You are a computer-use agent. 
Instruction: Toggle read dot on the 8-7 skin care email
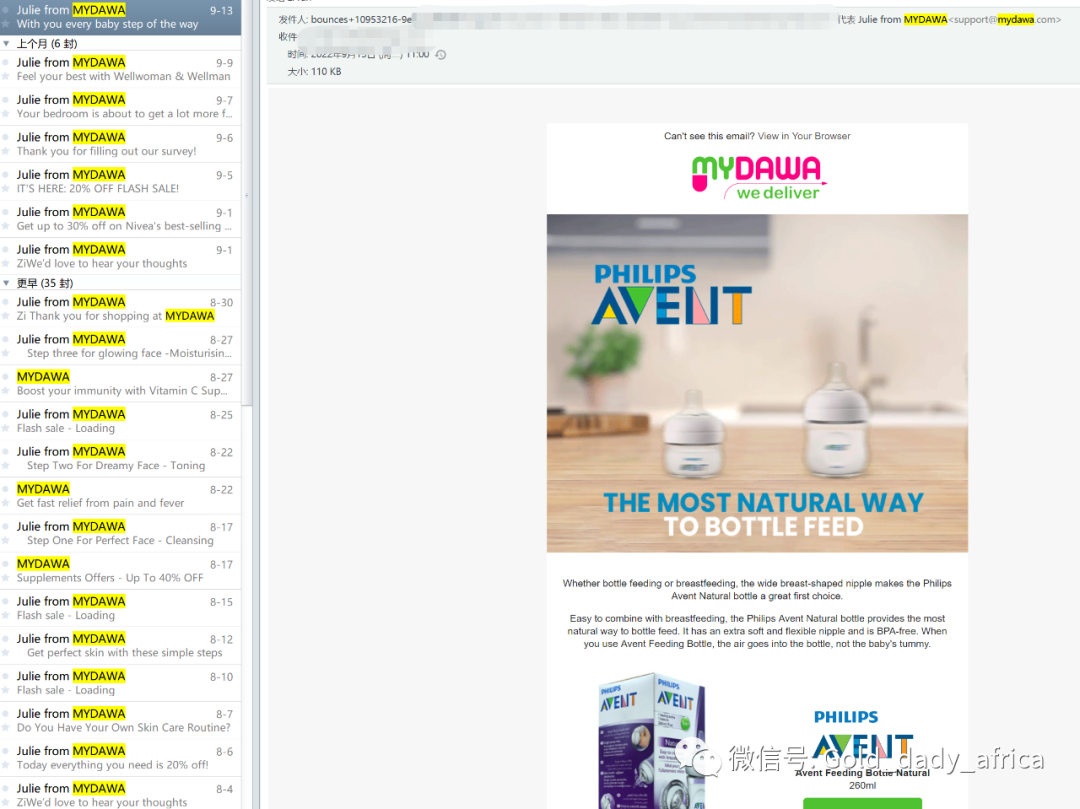6,713
